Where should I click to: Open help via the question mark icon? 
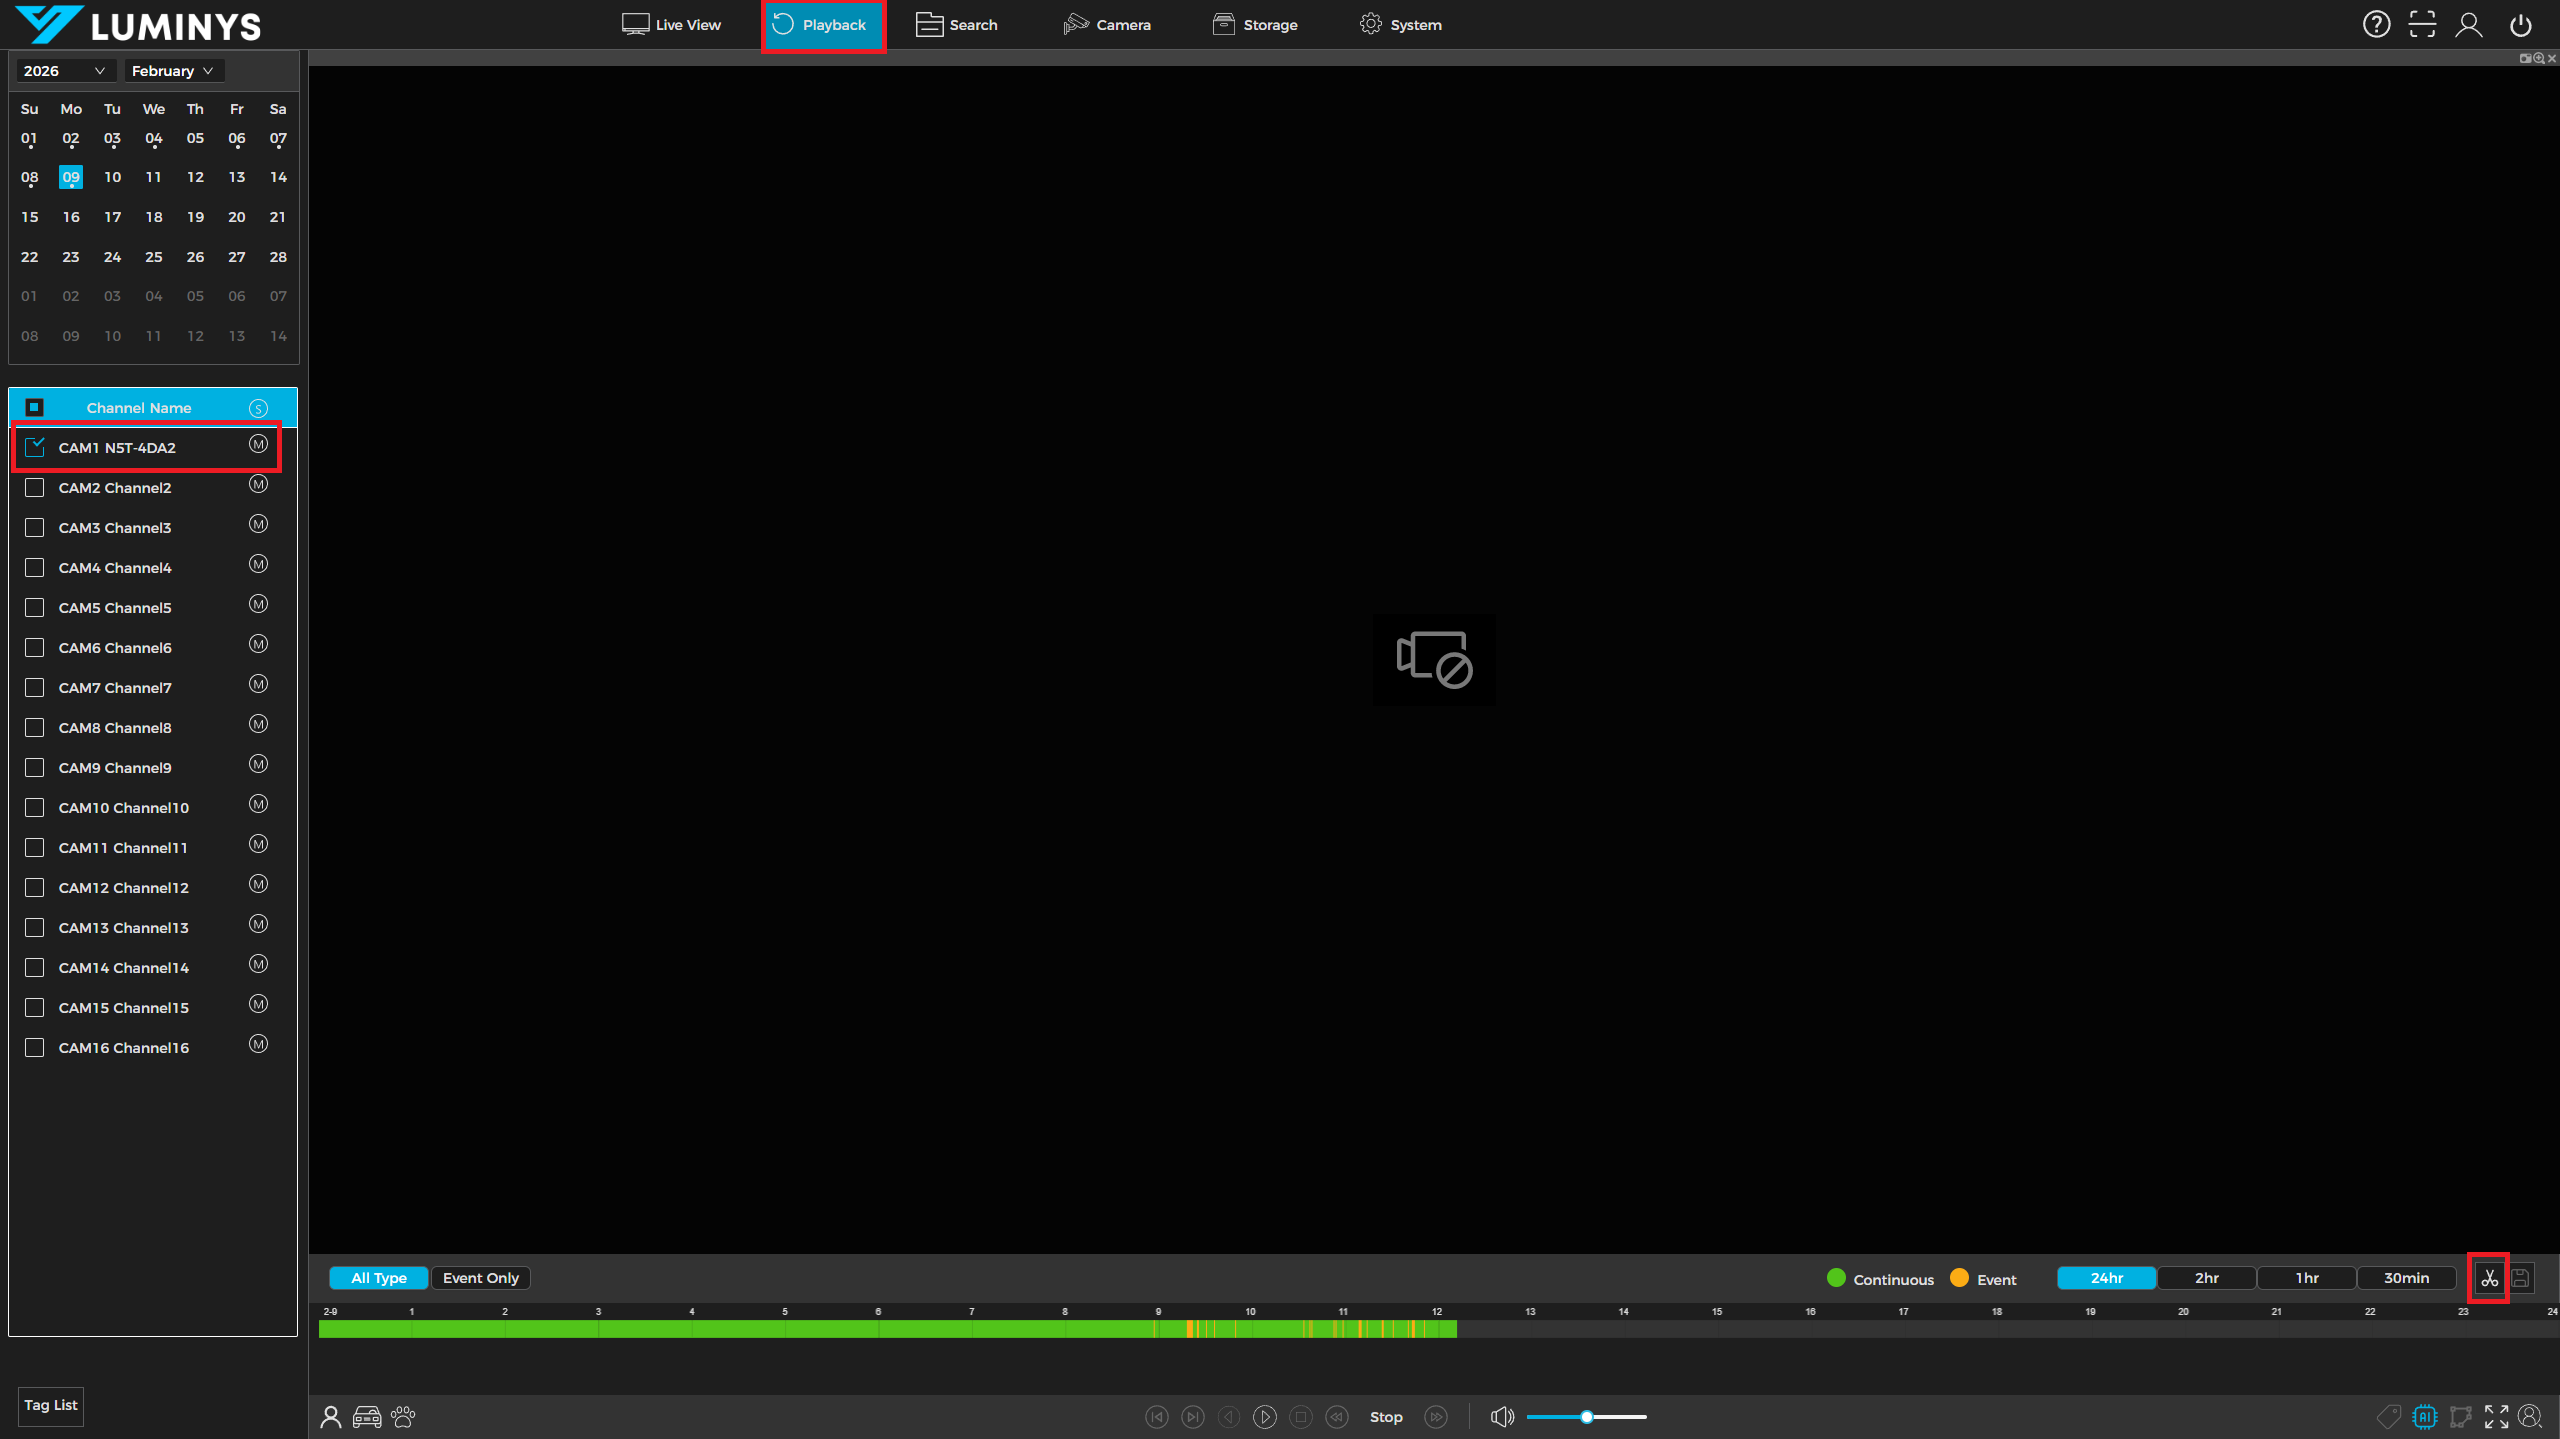[2376, 25]
